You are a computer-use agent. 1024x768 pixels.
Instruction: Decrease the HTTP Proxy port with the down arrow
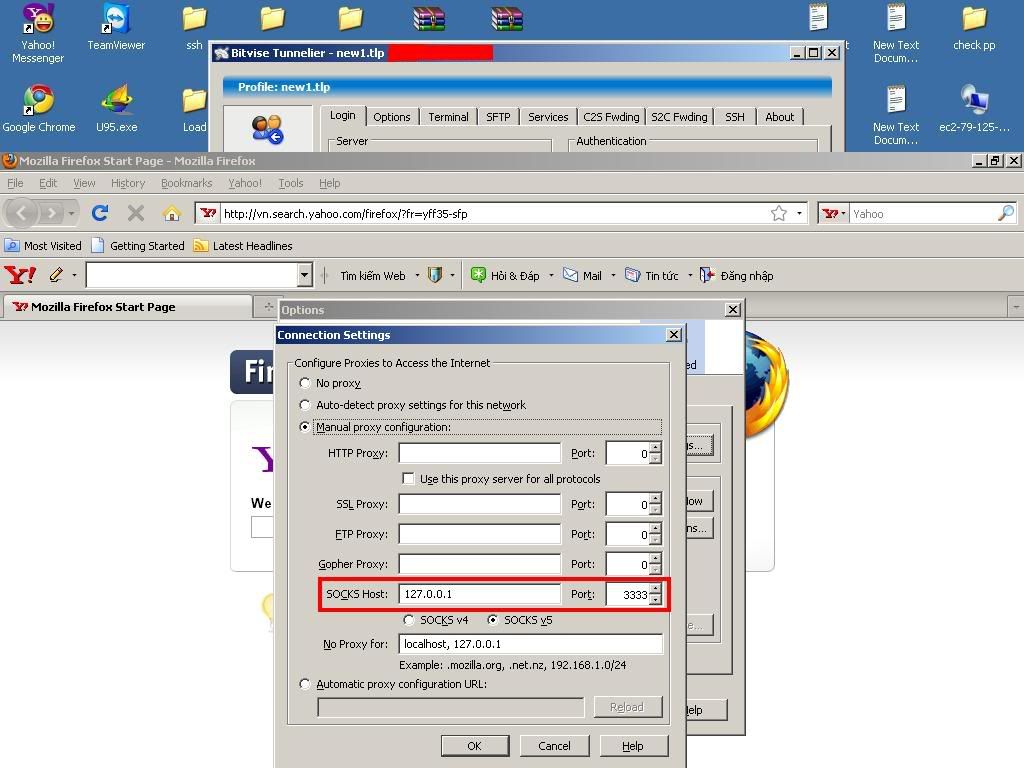tap(656, 458)
